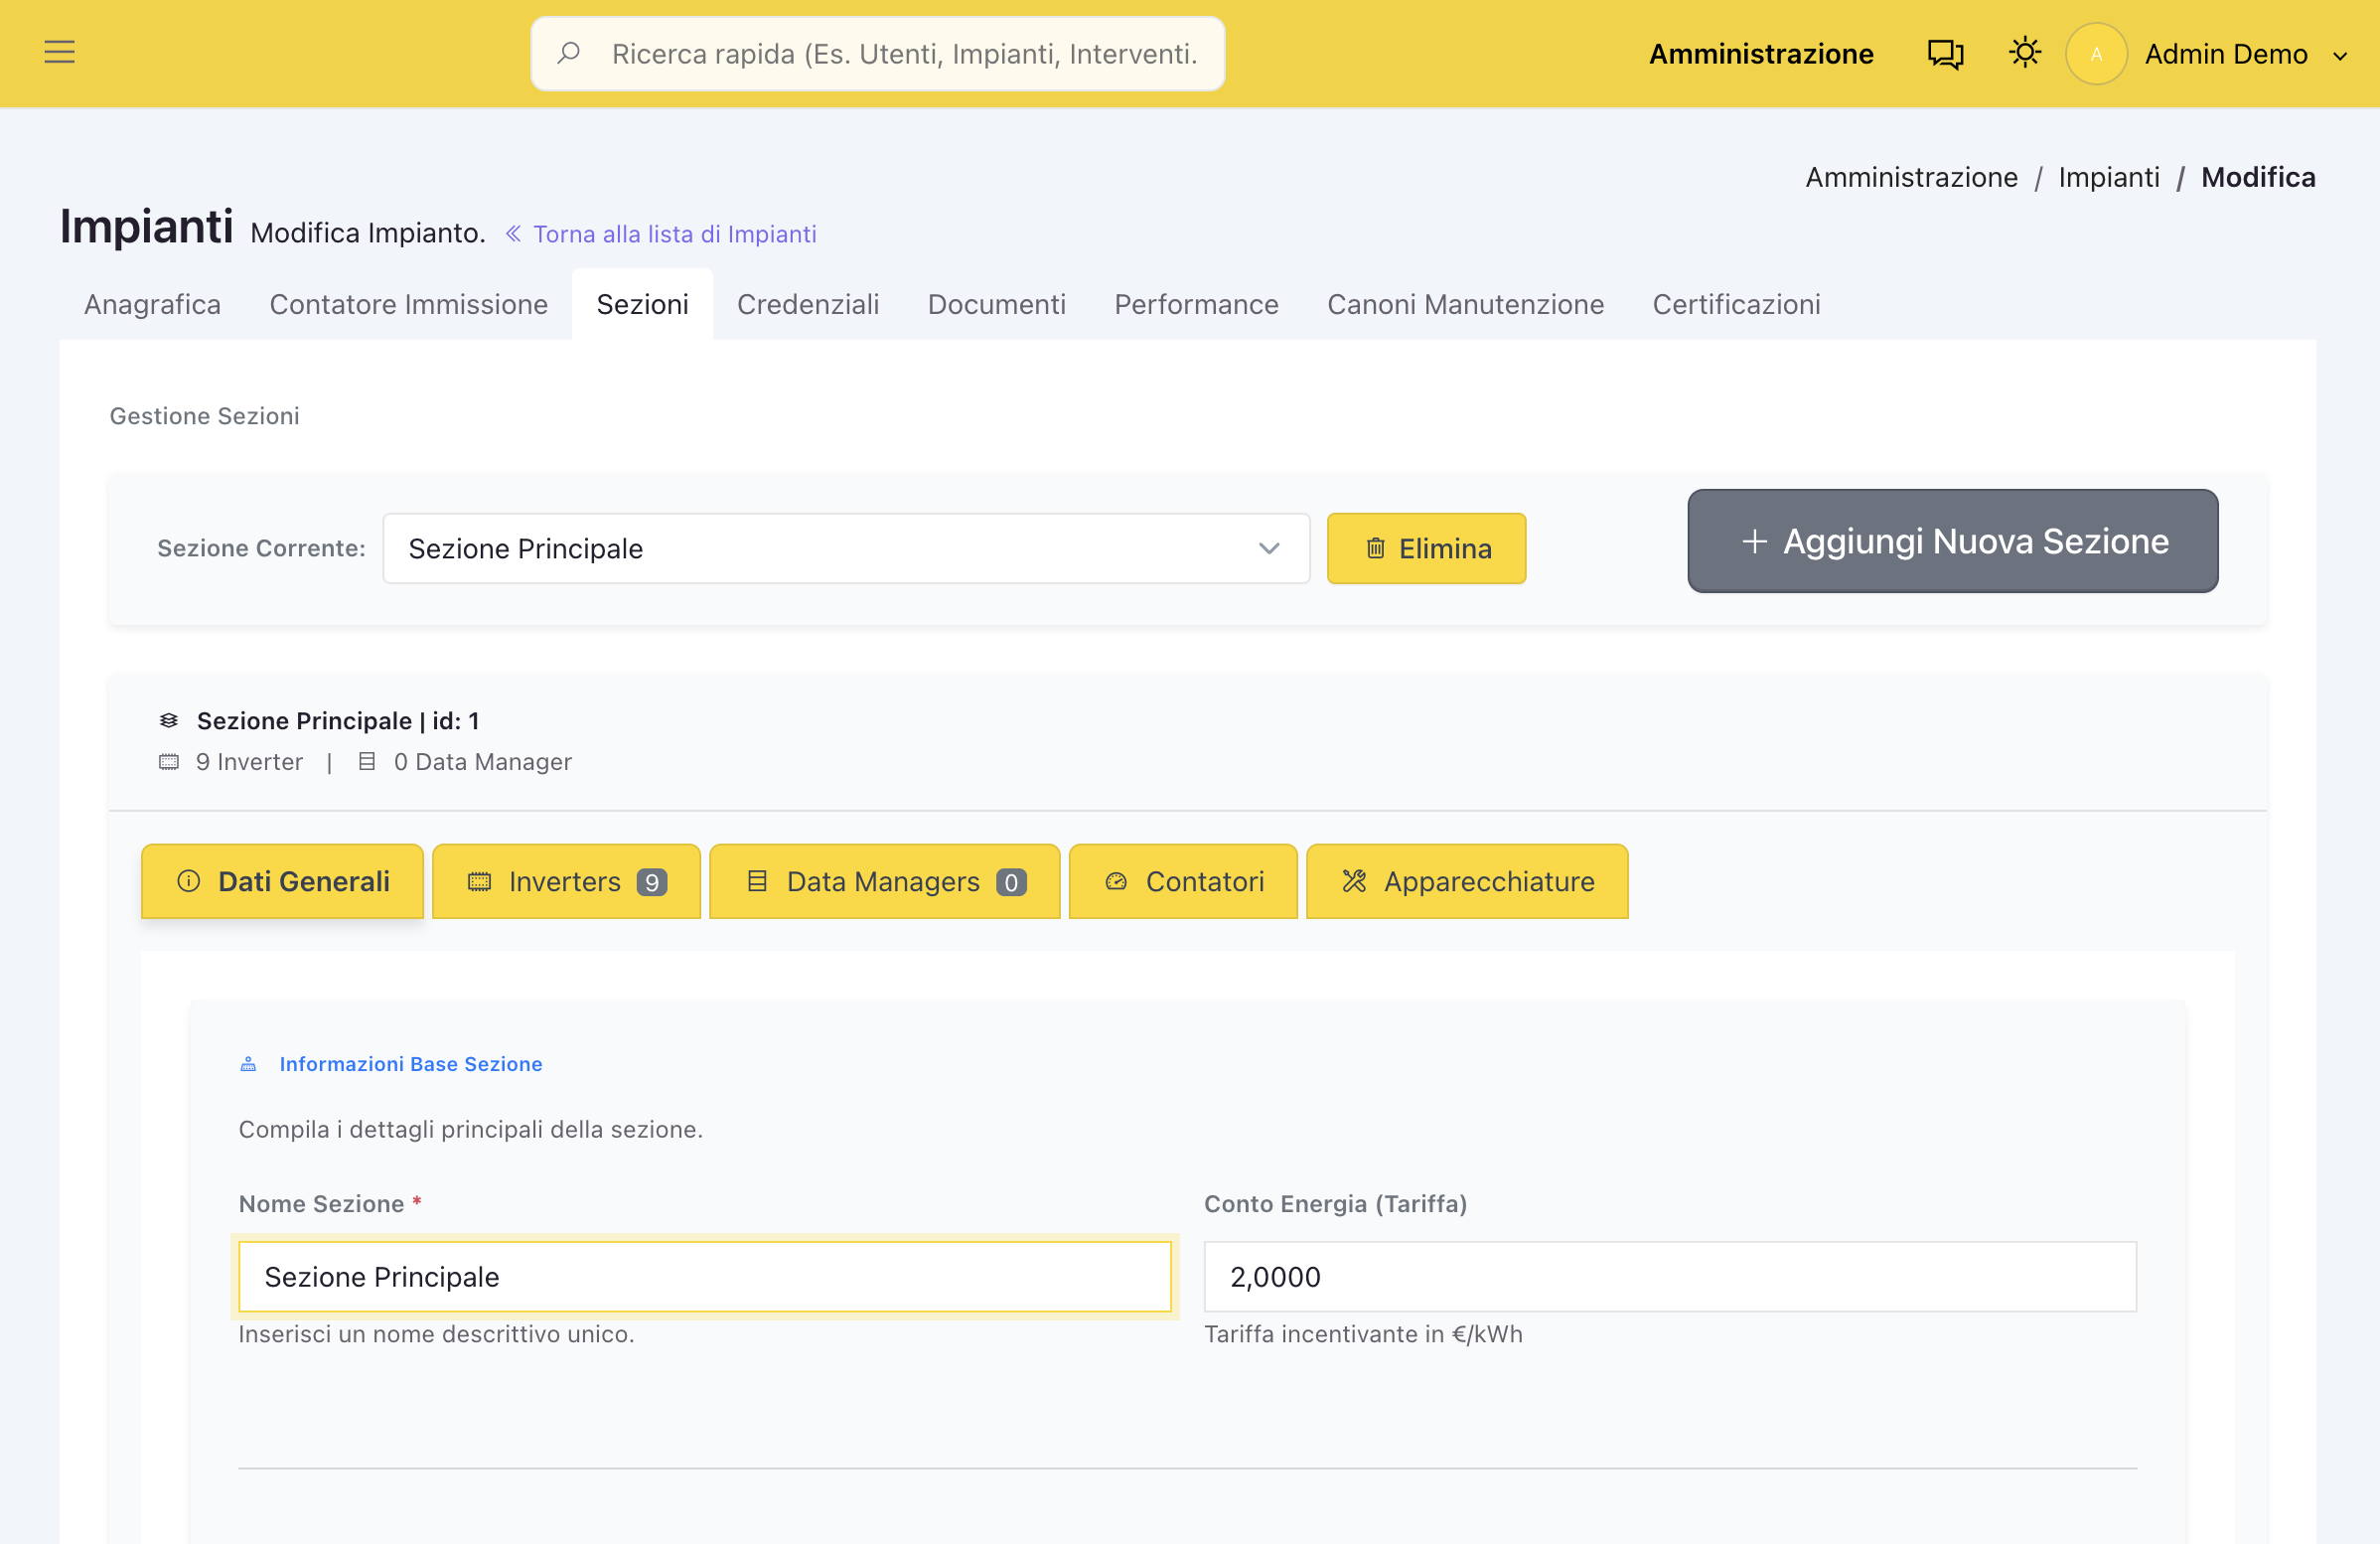Select the Dati Generali section tab
The width and height of the screenshot is (2380, 1544).
coord(283,881)
